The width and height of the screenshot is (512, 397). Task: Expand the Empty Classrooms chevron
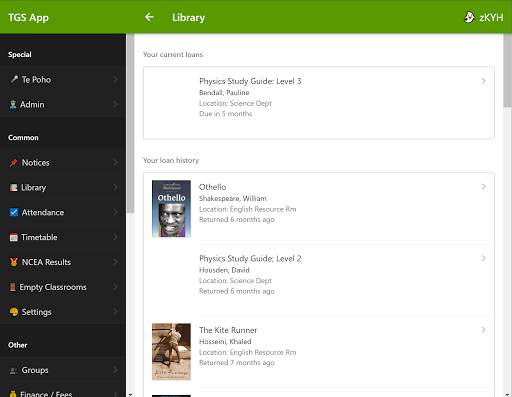116,287
